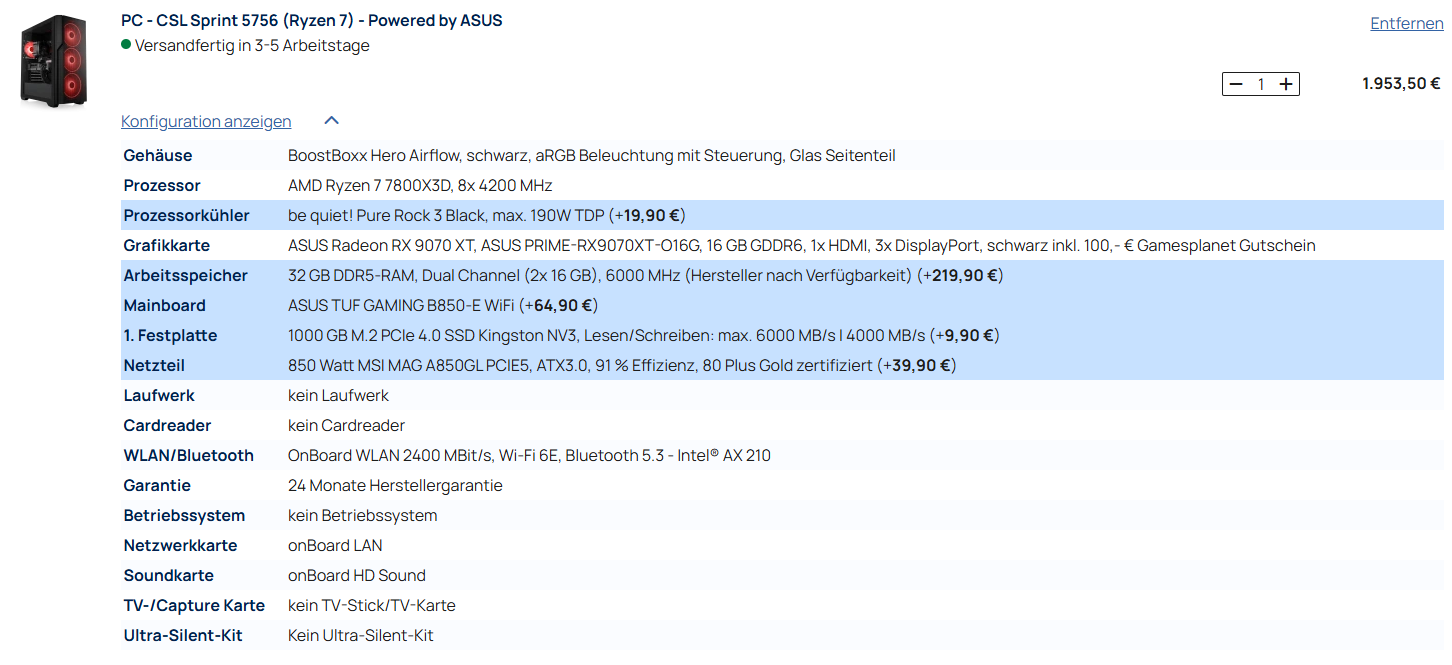Click the 32 GB DDR5-RAM value

point(646,275)
